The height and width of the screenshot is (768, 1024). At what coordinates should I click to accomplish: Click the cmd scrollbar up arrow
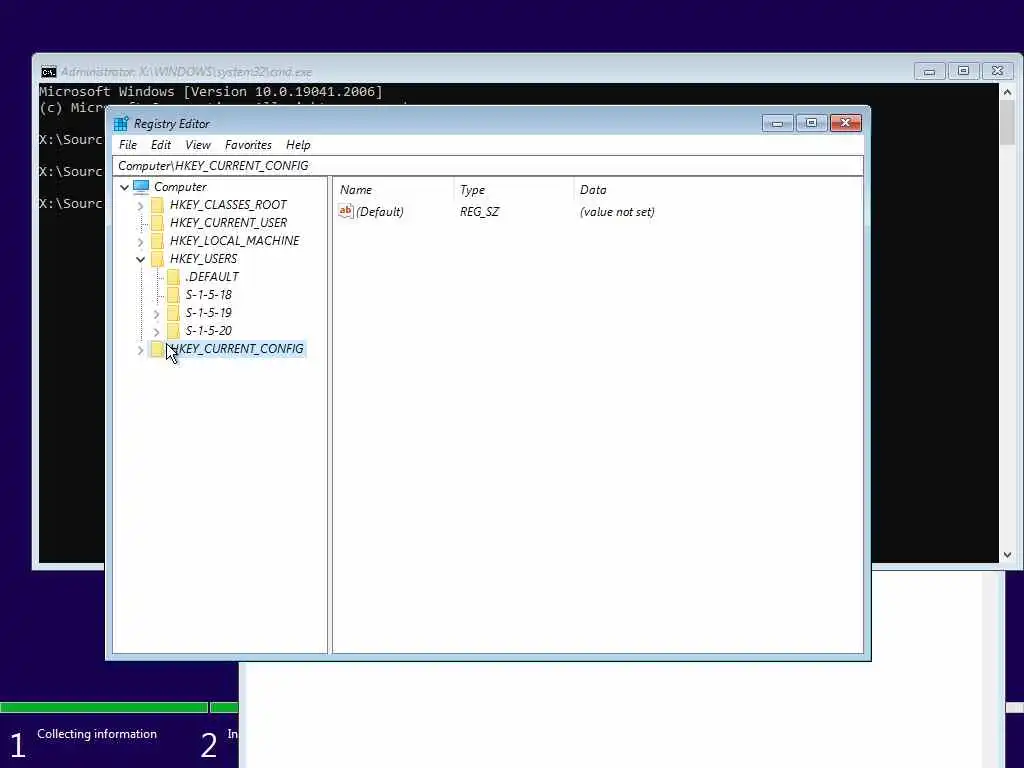[x=1007, y=92]
